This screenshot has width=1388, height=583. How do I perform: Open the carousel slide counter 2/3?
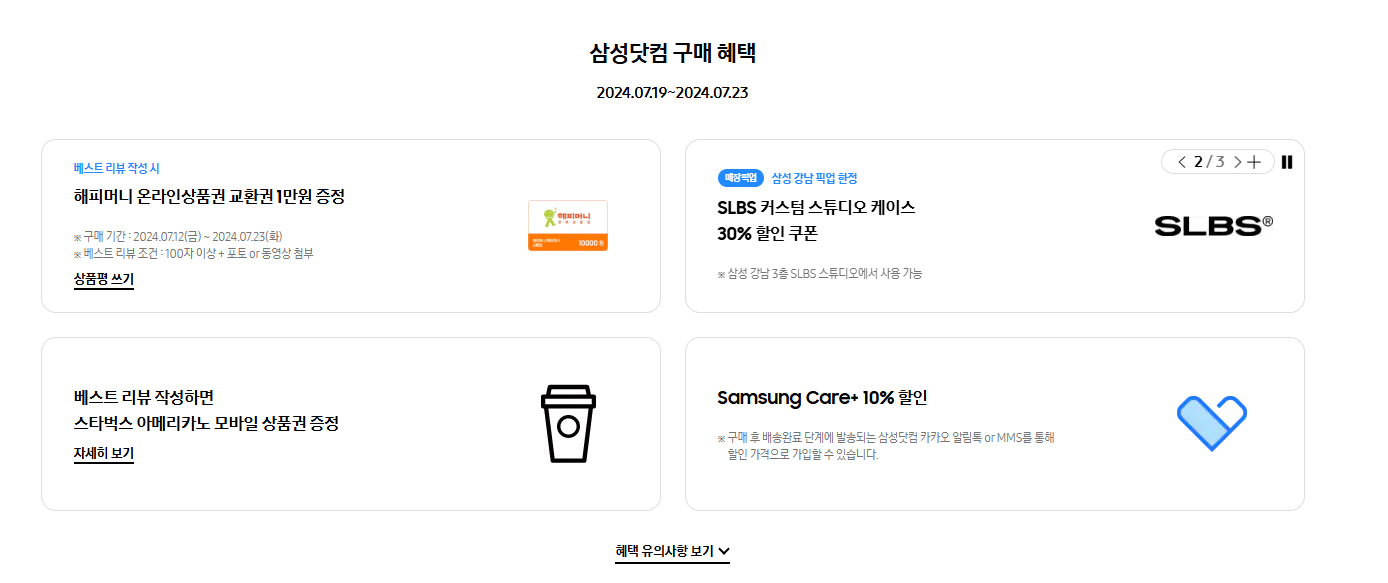[x=1207, y=162]
